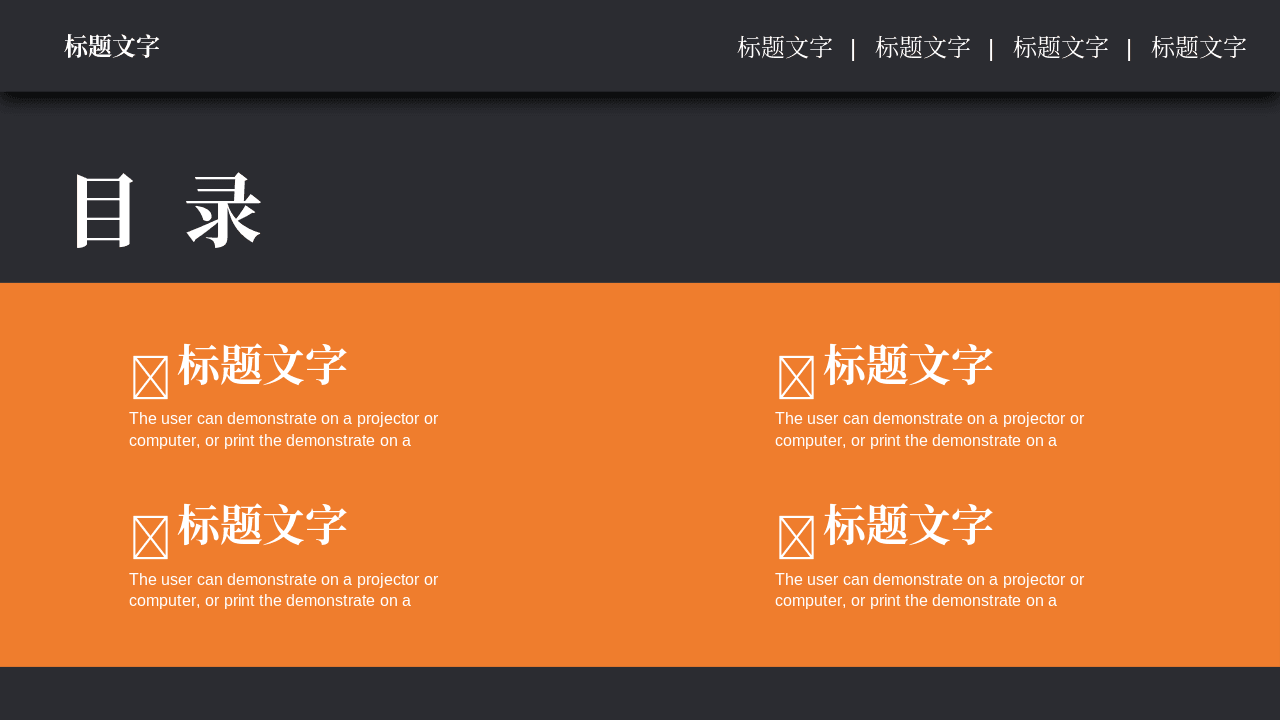Click the lower-left section's description paragraph

pyautogui.click(x=284, y=590)
